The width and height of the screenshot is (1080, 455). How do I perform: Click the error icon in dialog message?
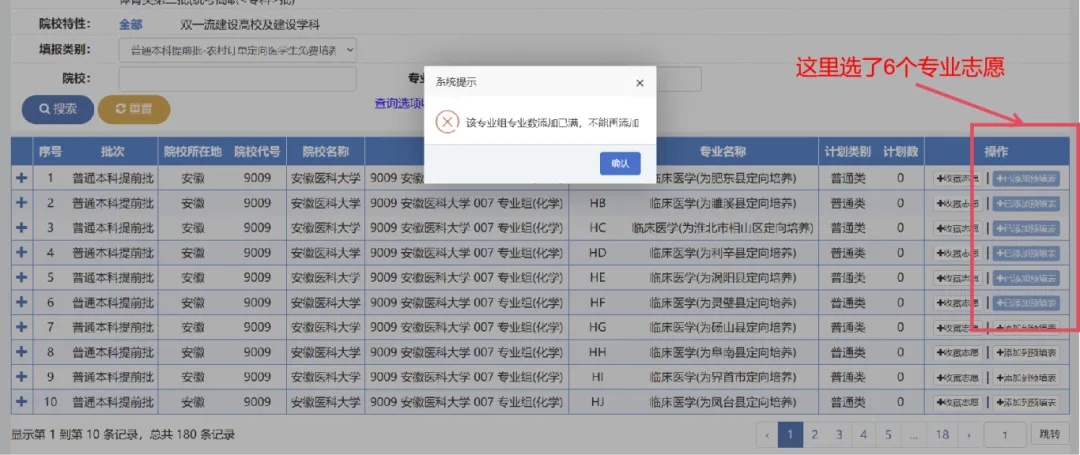tap(447, 123)
